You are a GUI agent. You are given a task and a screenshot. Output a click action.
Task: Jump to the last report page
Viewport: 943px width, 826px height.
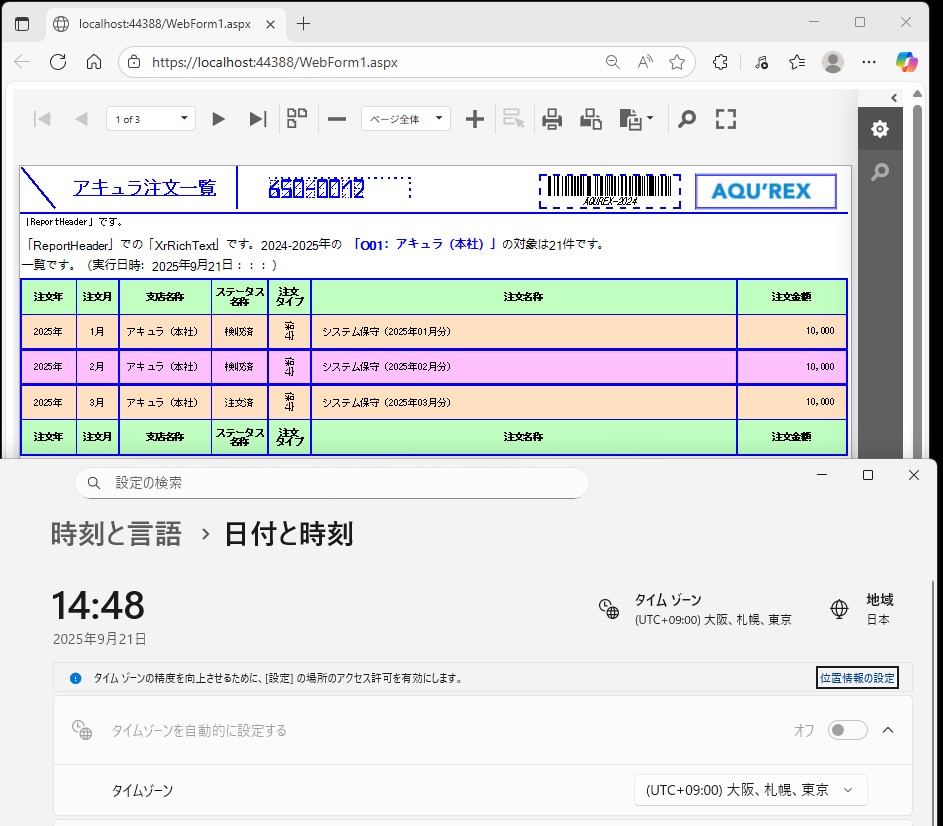[x=257, y=119]
